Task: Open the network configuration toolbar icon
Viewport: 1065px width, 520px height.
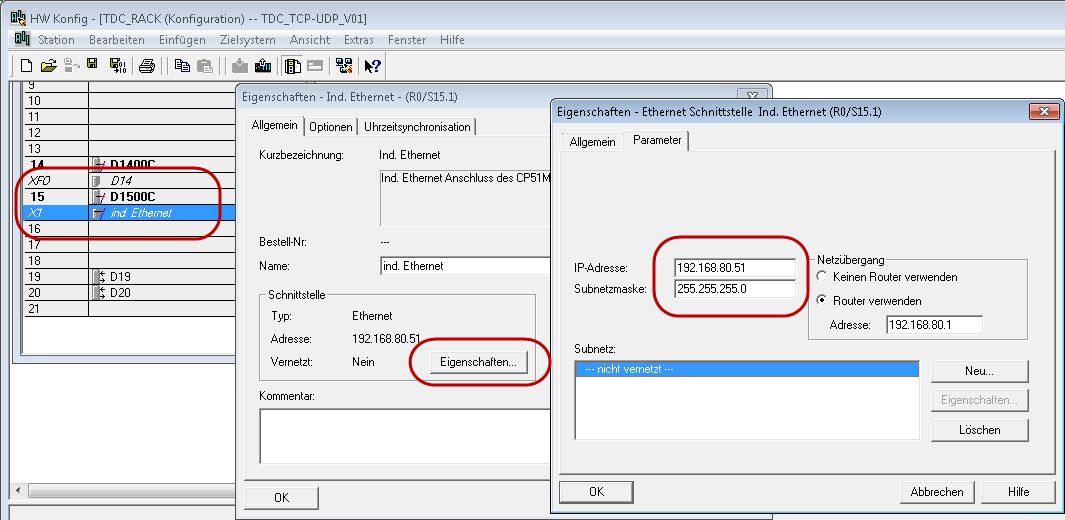Action: click(x=343, y=66)
